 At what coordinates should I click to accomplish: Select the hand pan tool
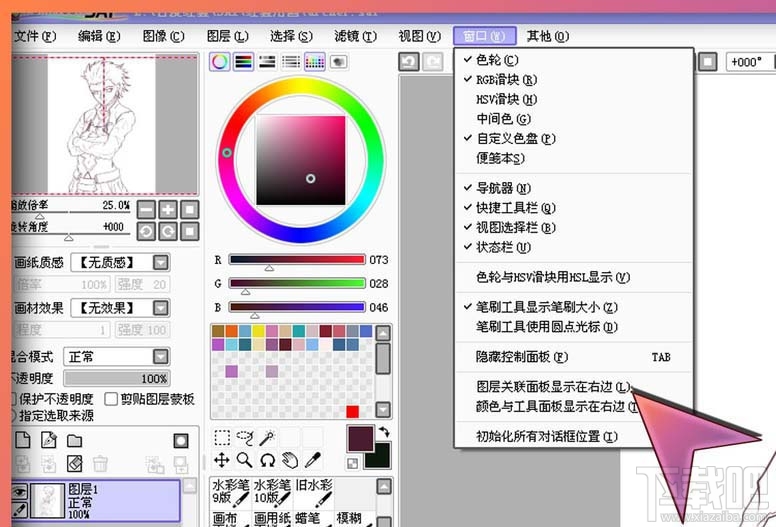coord(290,460)
